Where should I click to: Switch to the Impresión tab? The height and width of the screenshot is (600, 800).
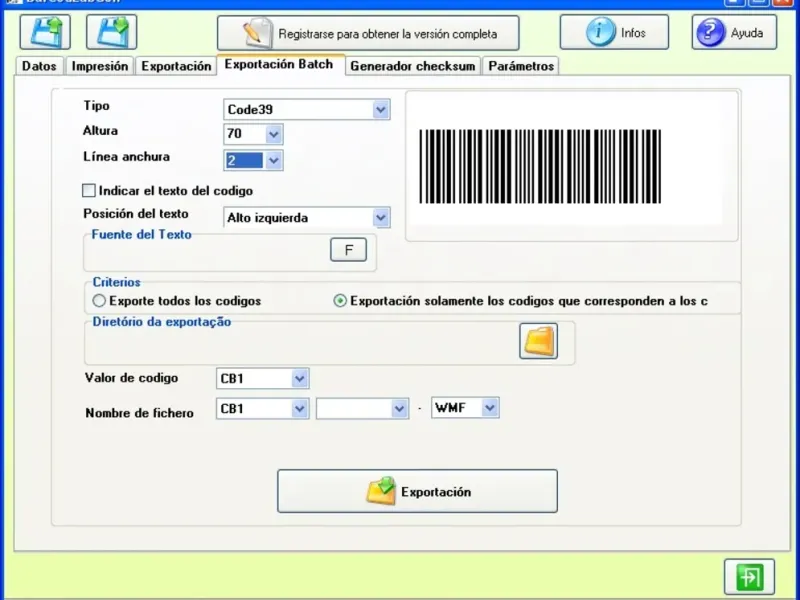(100, 66)
